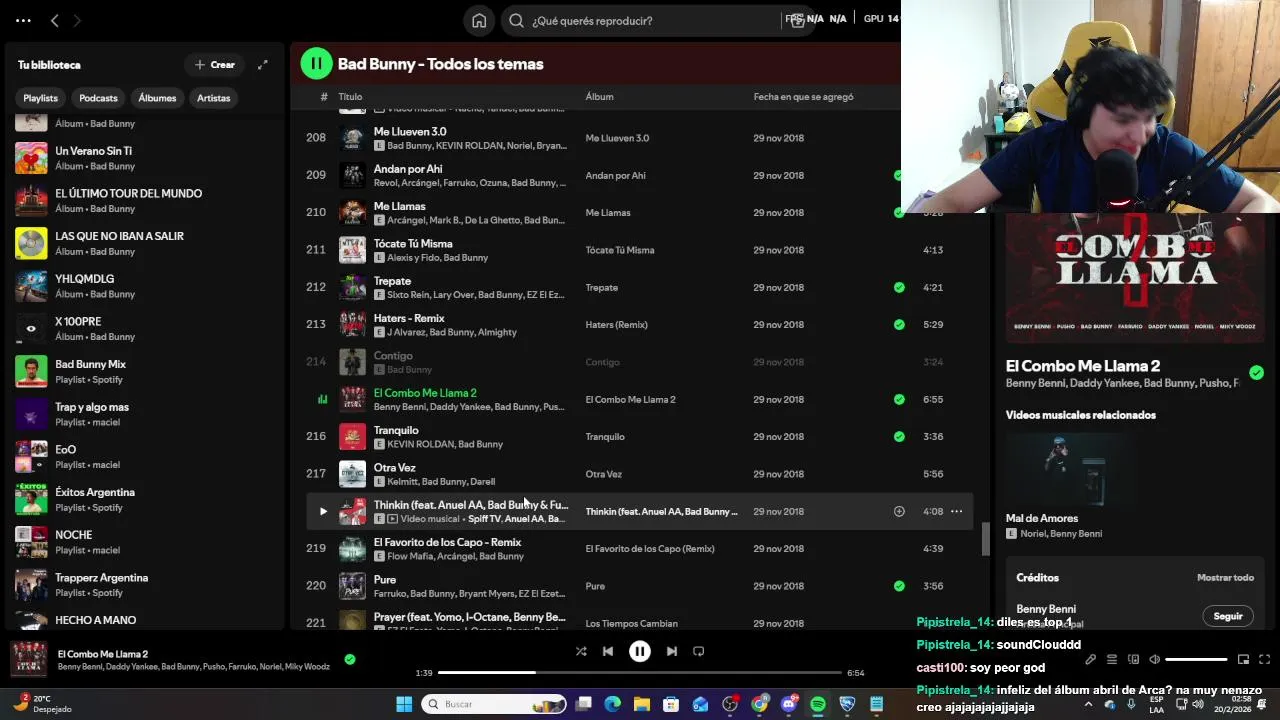Screen dimensions: 1280x720
Task: Expand Tu biblioteca to full view
Action: coord(262,65)
